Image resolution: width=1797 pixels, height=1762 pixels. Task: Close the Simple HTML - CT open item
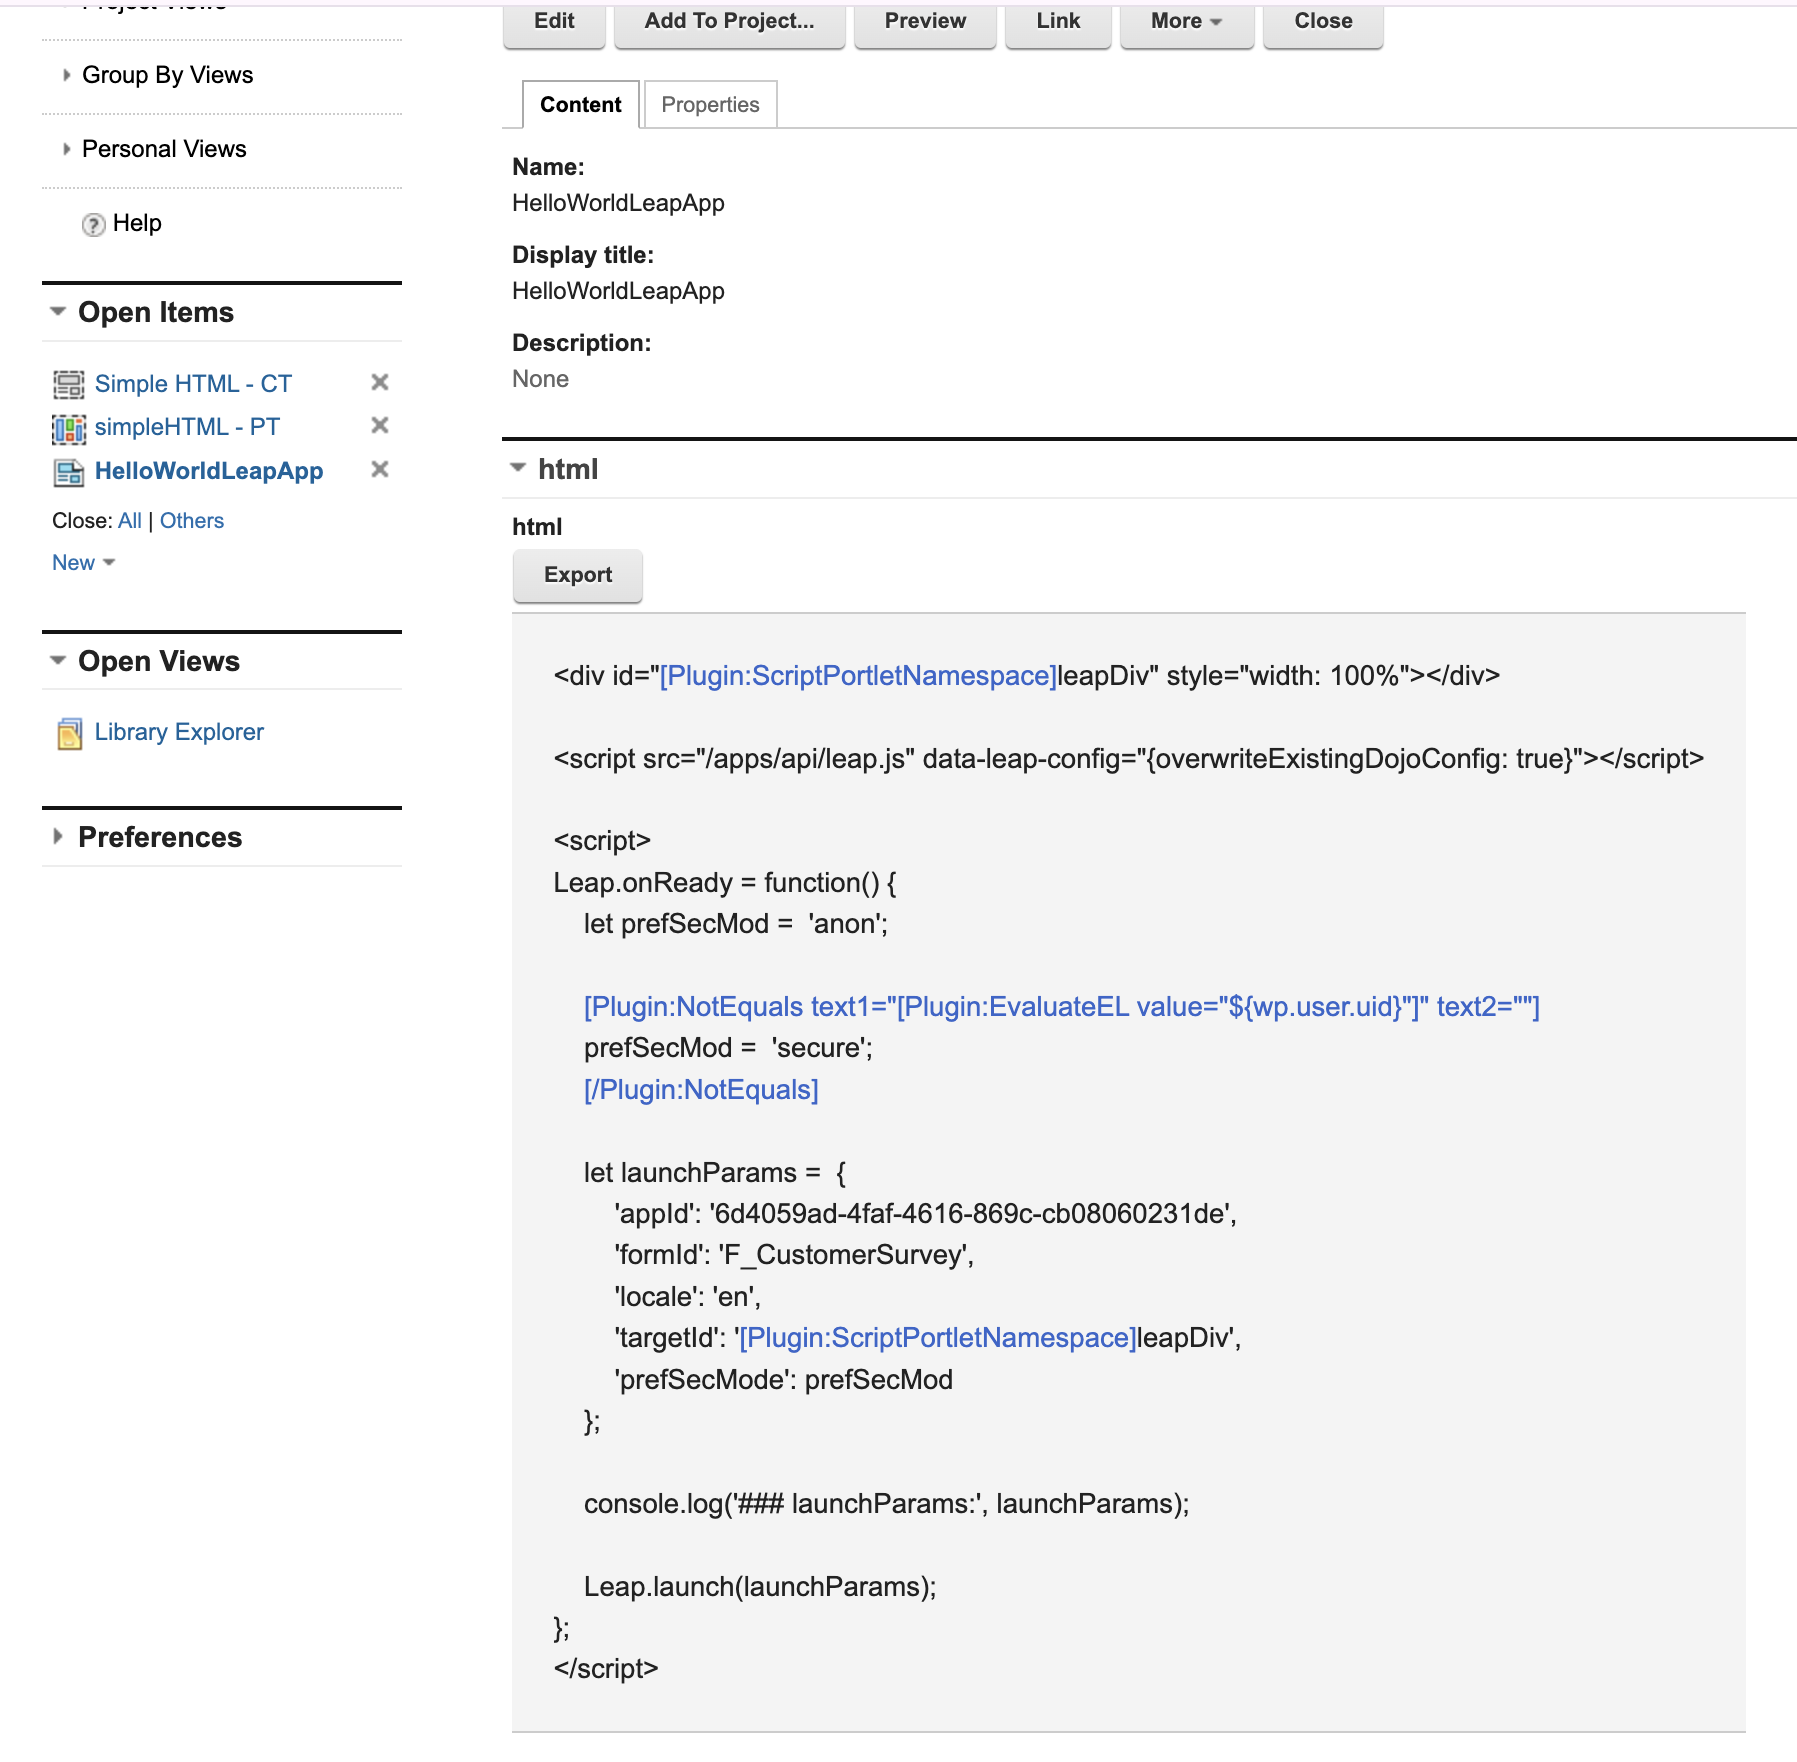point(380,382)
